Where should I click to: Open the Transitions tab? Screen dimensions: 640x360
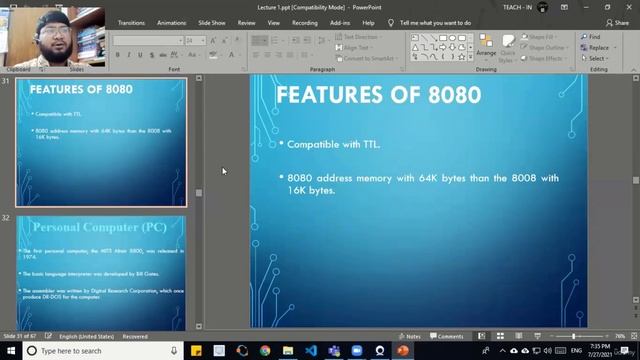point(131,23)
